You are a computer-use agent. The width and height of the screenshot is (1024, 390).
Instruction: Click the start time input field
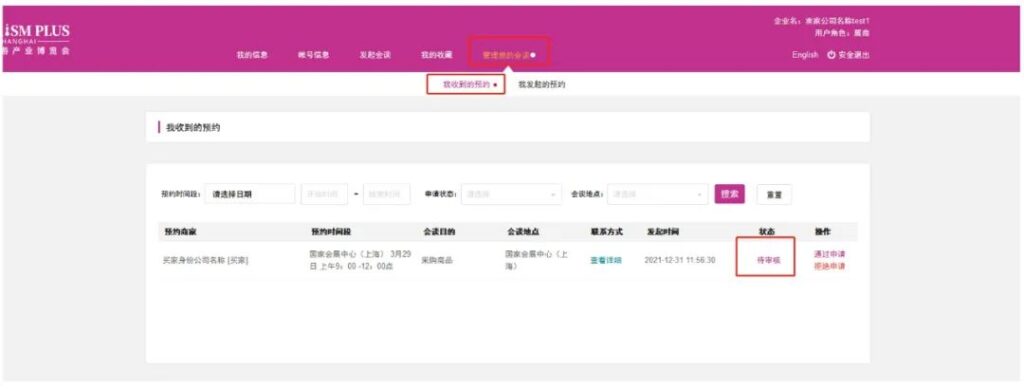324,194
